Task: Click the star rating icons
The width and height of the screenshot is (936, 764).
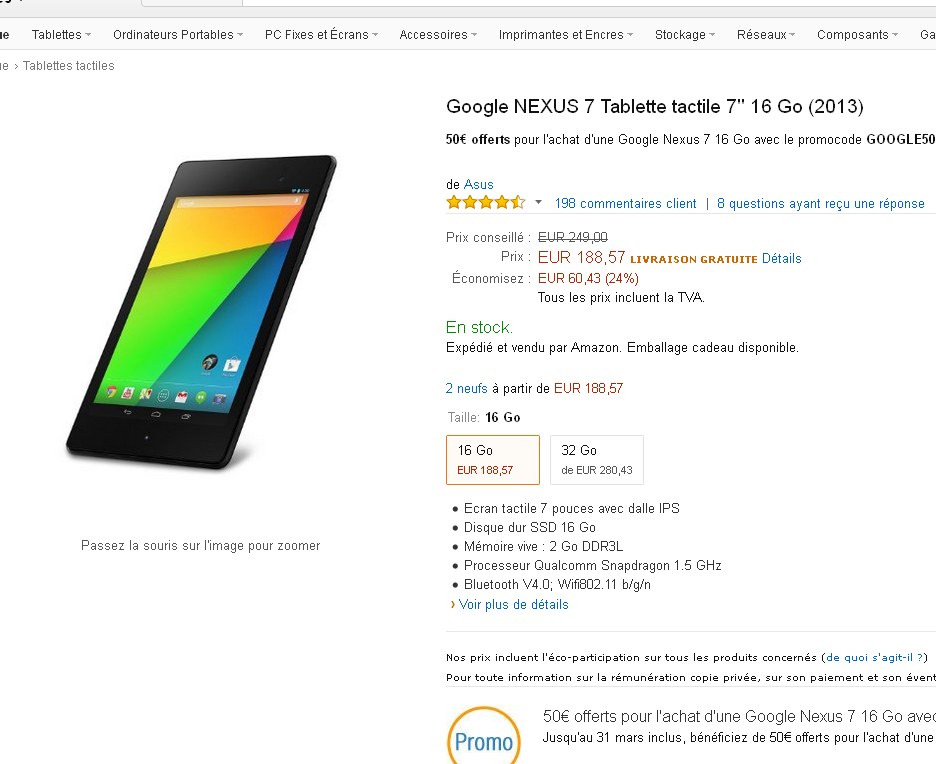Action: 485,203
